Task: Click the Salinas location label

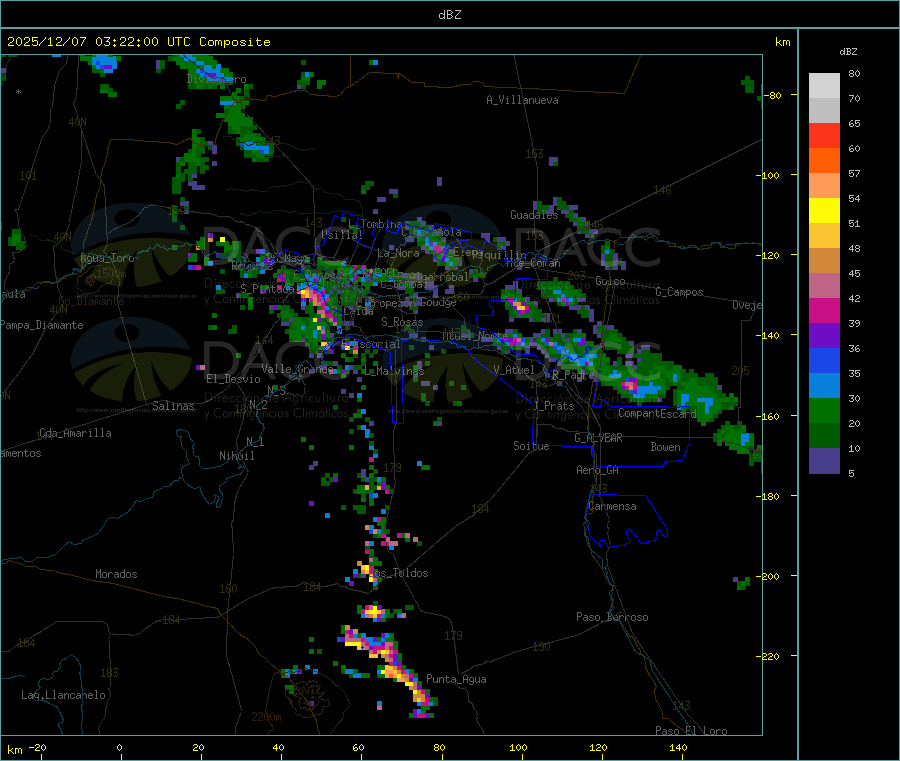Action: (173, 406)
